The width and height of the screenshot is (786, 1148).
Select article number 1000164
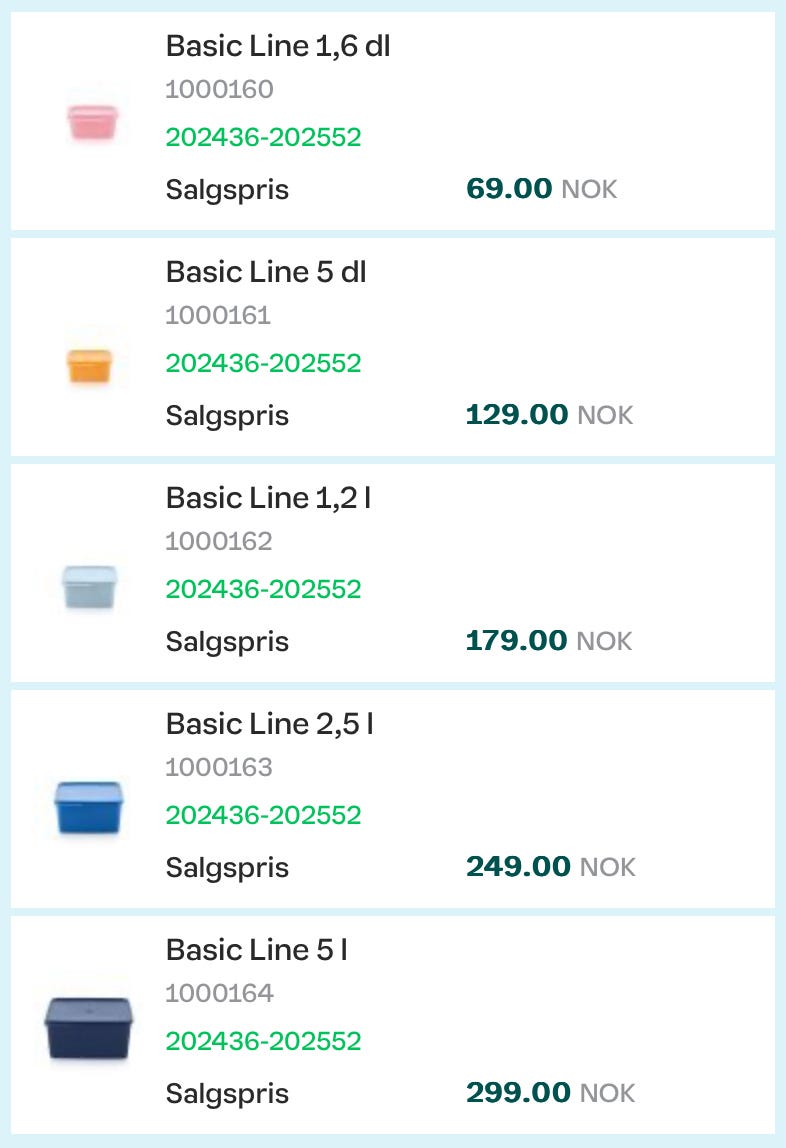tap(219, 994)
